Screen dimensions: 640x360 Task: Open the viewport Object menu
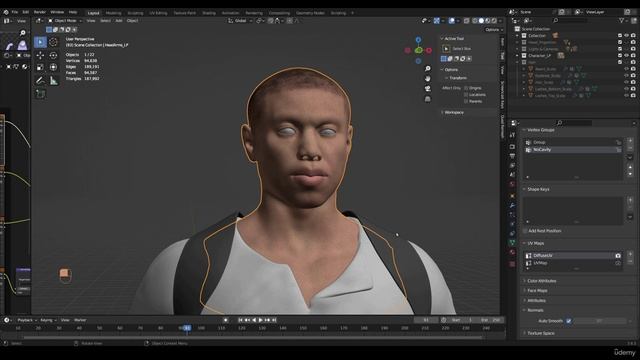[x=132, y=20]
